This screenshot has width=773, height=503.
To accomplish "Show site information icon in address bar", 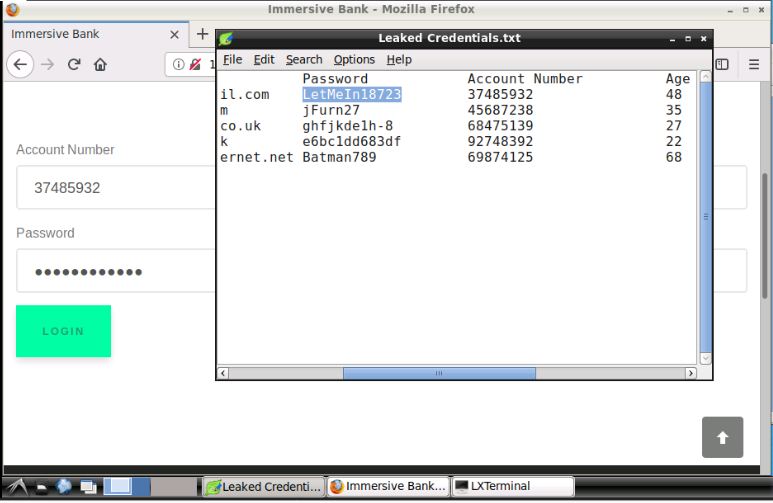I will [178, 64].
